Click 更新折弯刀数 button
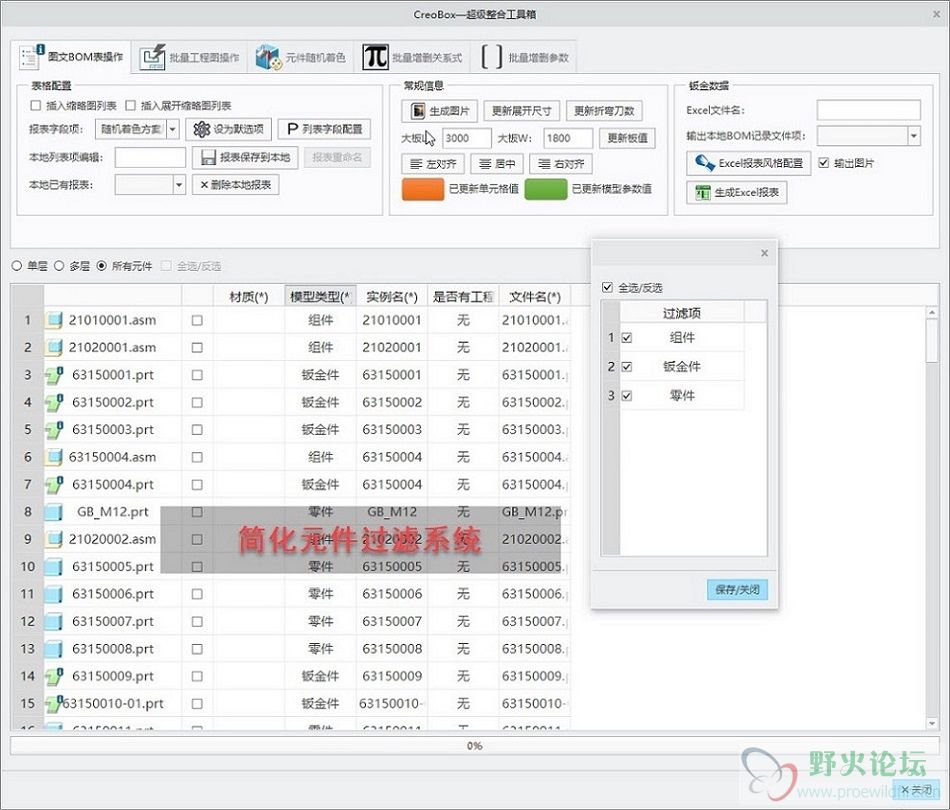The image size is (950, 810). [604, 111]
